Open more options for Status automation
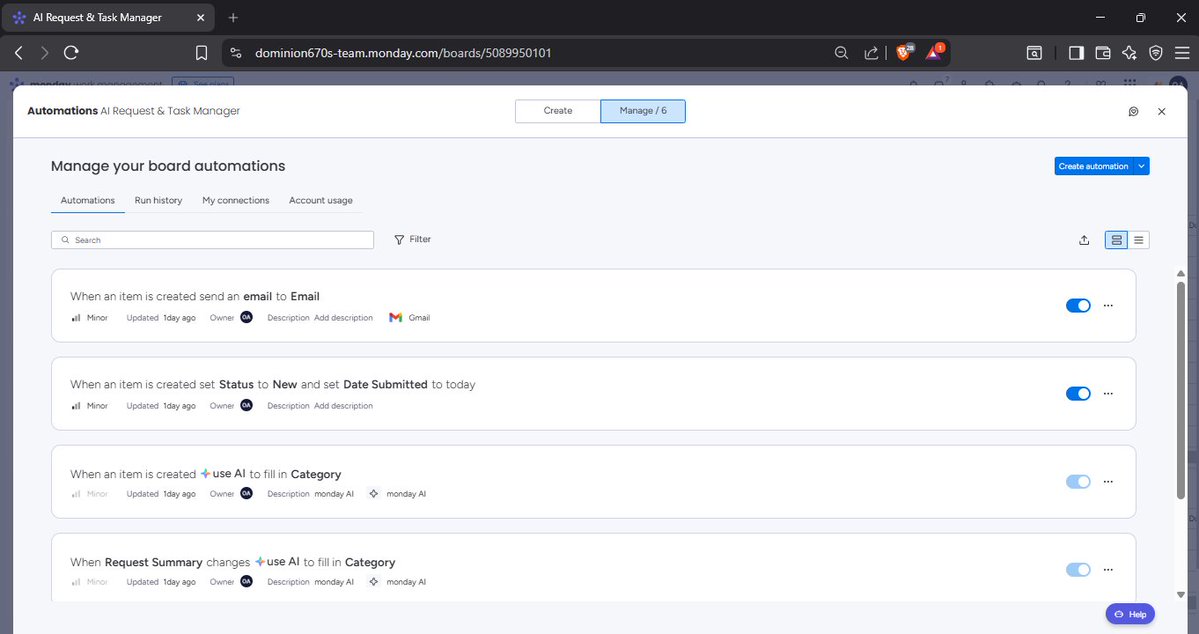This screenshot has height=634, width=1199. click(x=1108, y=393)
